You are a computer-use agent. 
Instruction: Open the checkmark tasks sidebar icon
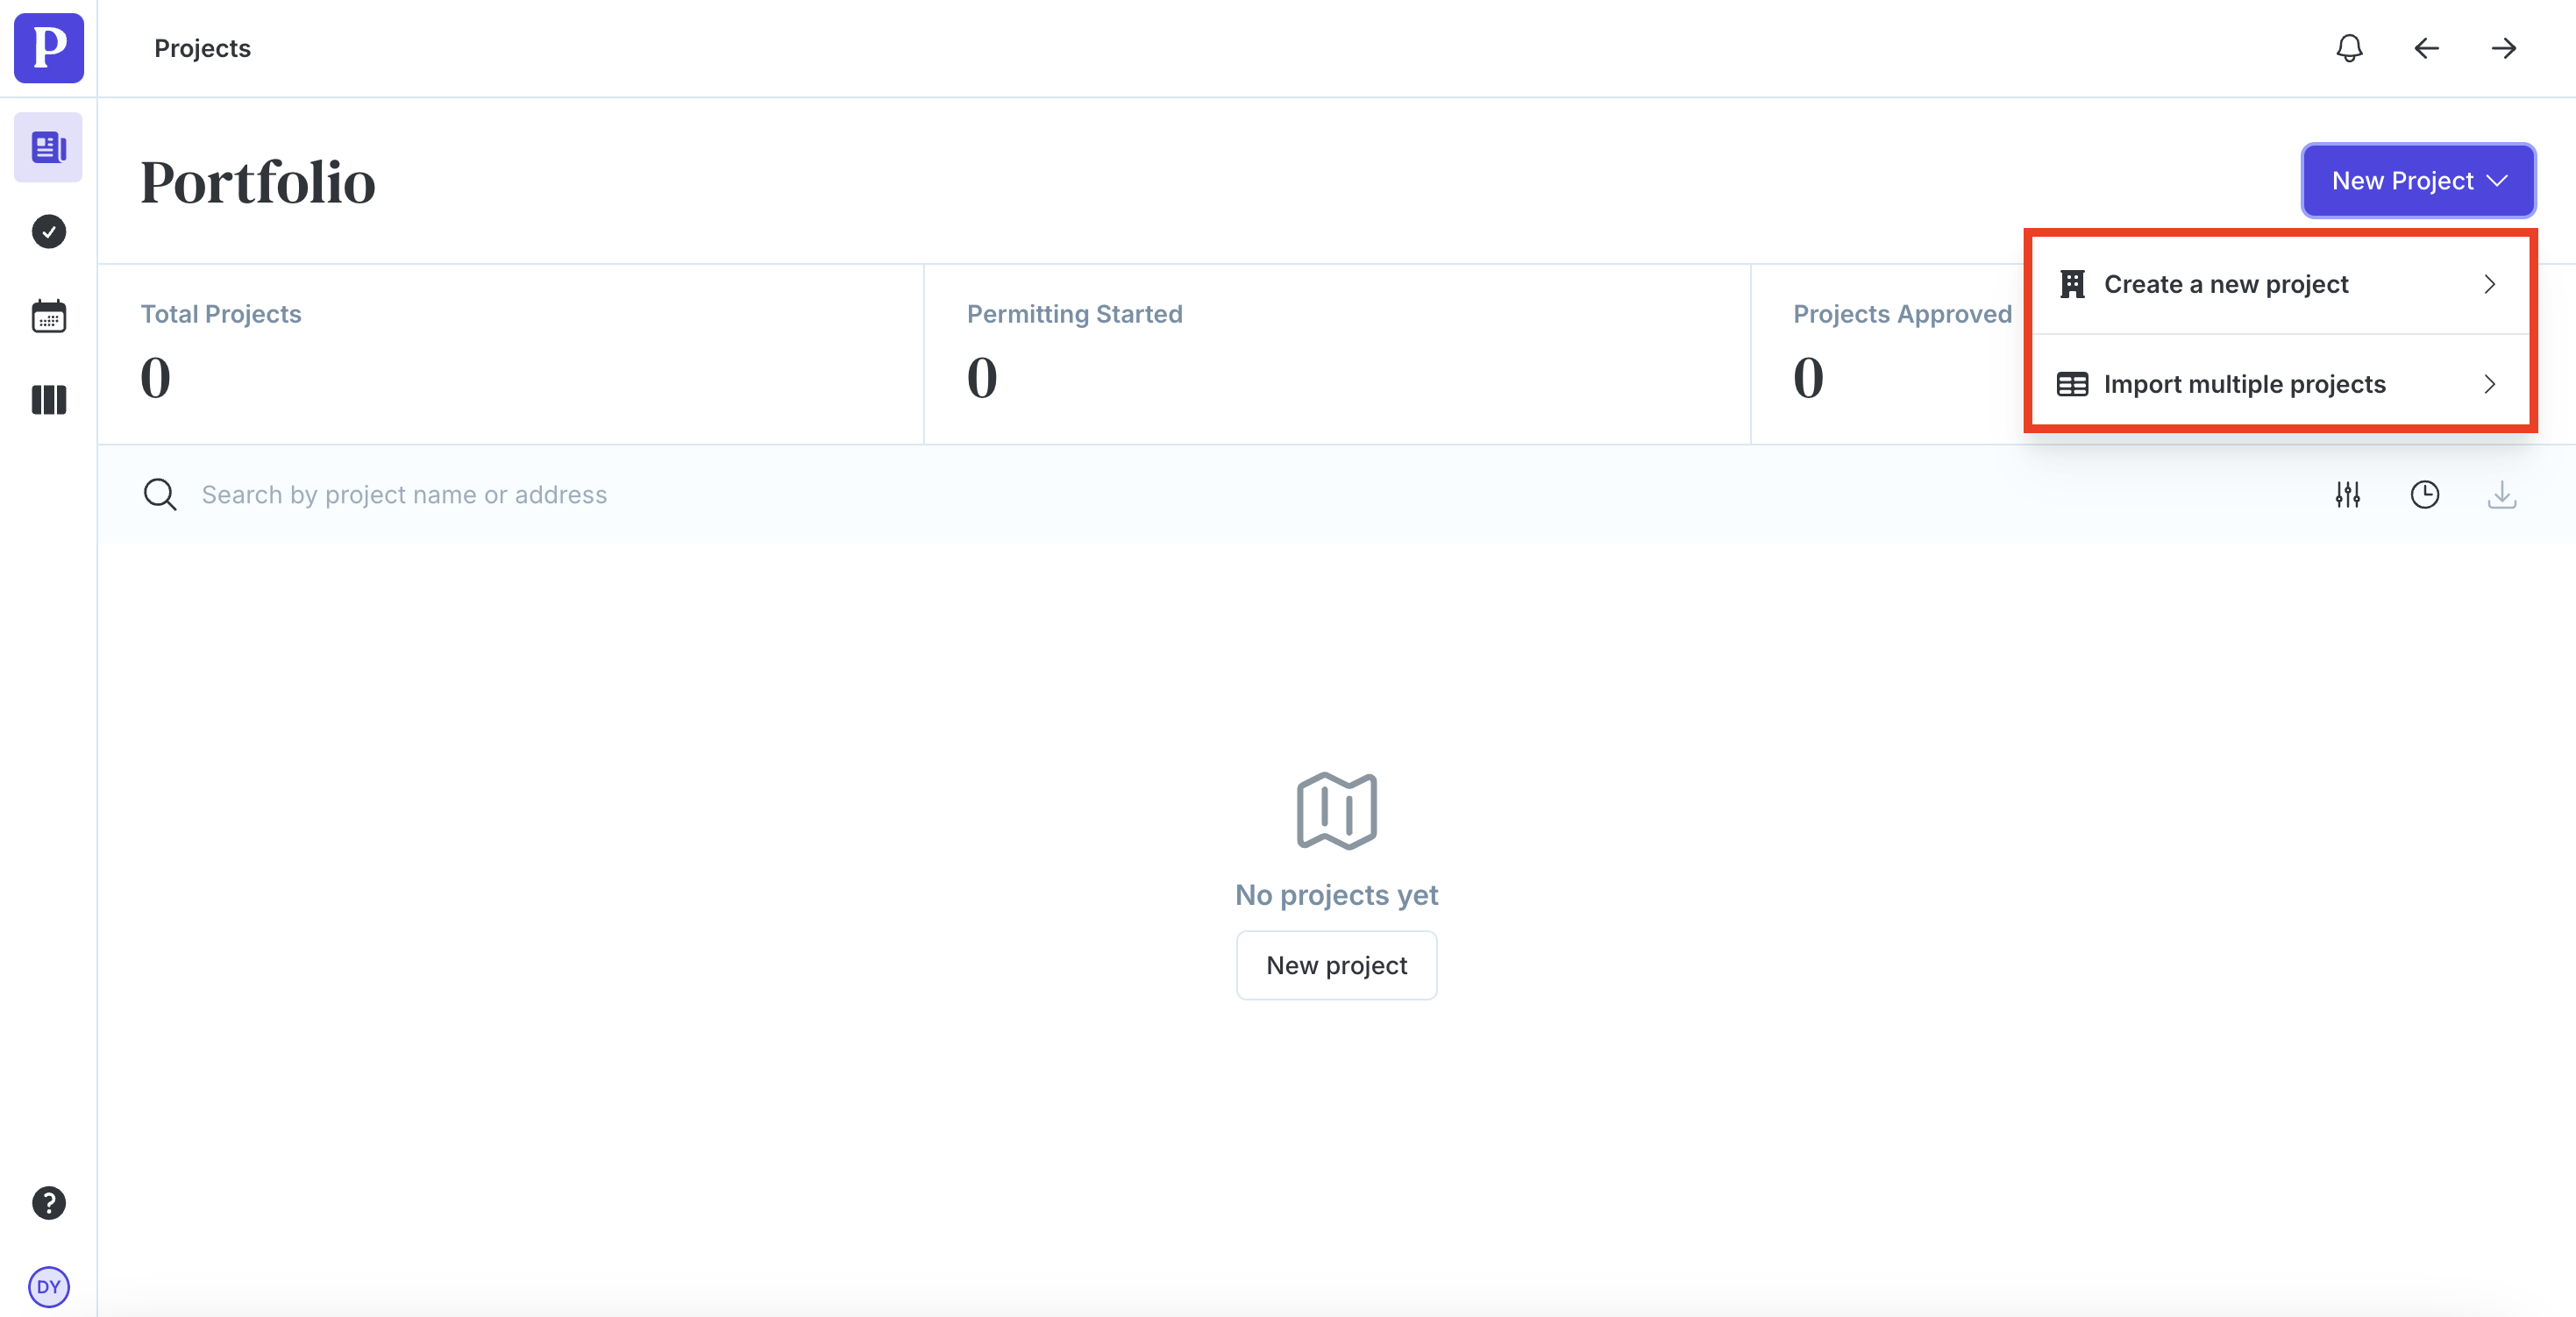pos(48,232)
